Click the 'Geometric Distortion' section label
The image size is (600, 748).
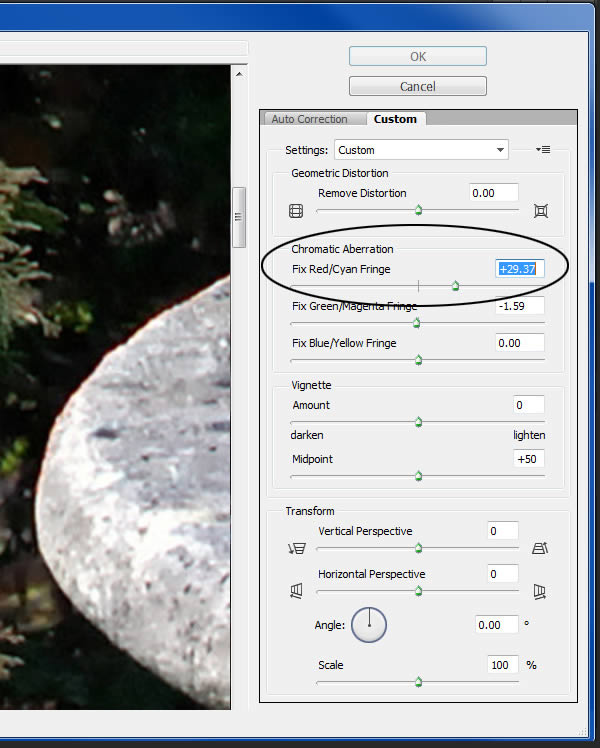340,173
